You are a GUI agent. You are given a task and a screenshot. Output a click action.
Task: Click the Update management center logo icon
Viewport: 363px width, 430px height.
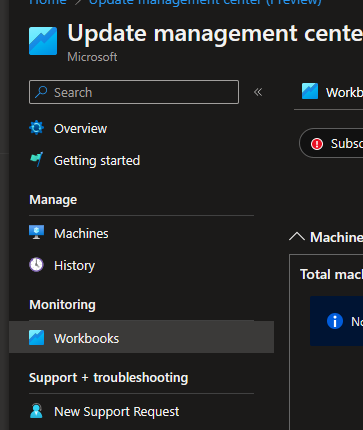coord(43,41)
